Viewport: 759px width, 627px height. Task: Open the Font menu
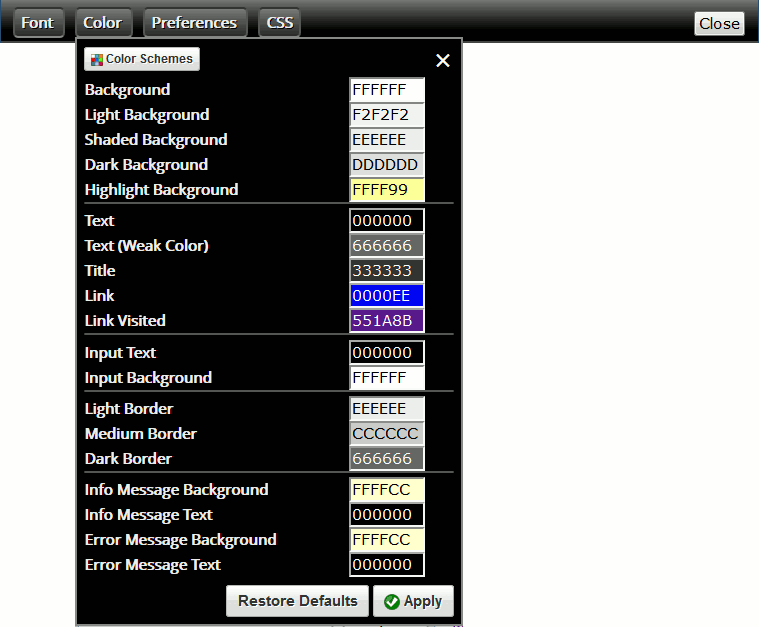(38, 23)
